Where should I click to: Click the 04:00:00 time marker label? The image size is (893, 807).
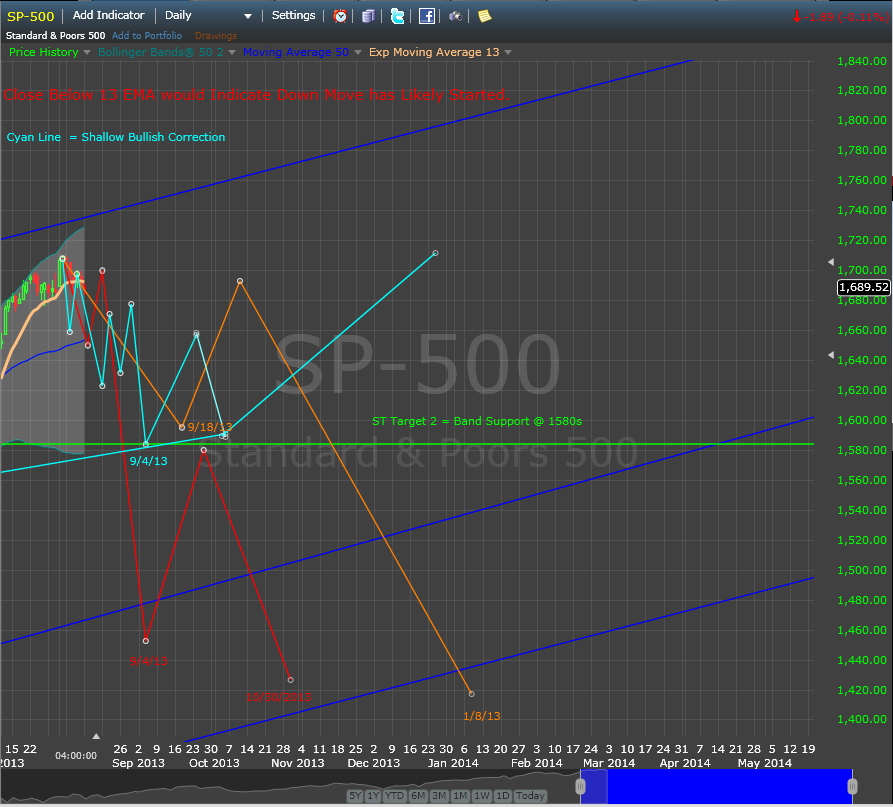pos(76,756)
